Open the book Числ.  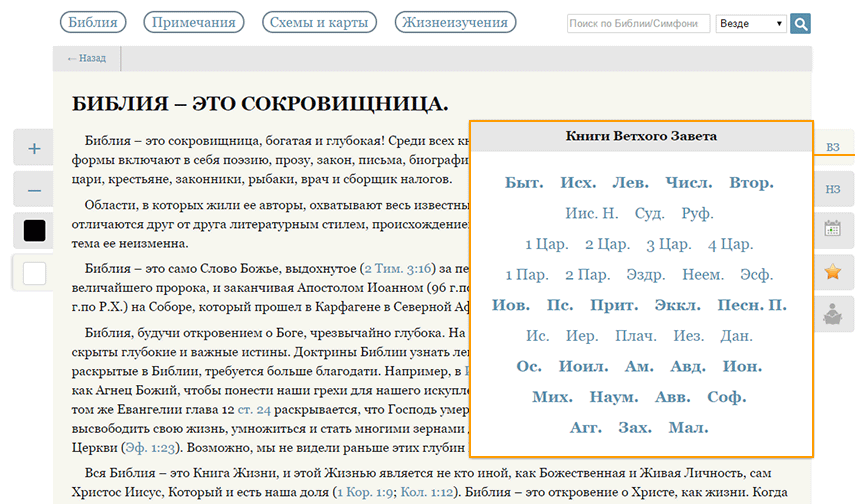(x=688, y=183)
